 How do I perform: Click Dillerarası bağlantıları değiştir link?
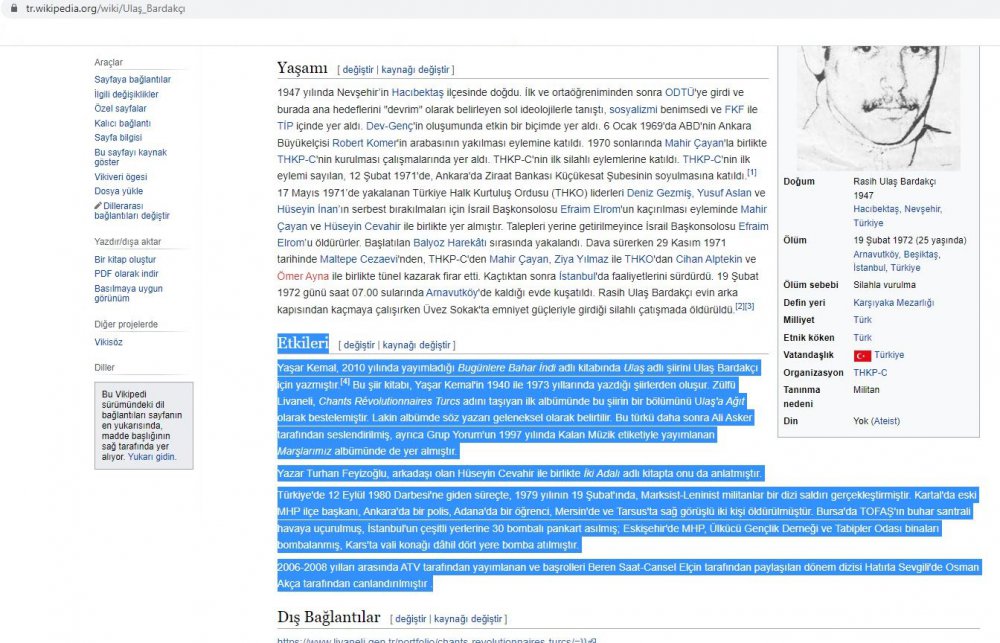[x=132, y=211]
